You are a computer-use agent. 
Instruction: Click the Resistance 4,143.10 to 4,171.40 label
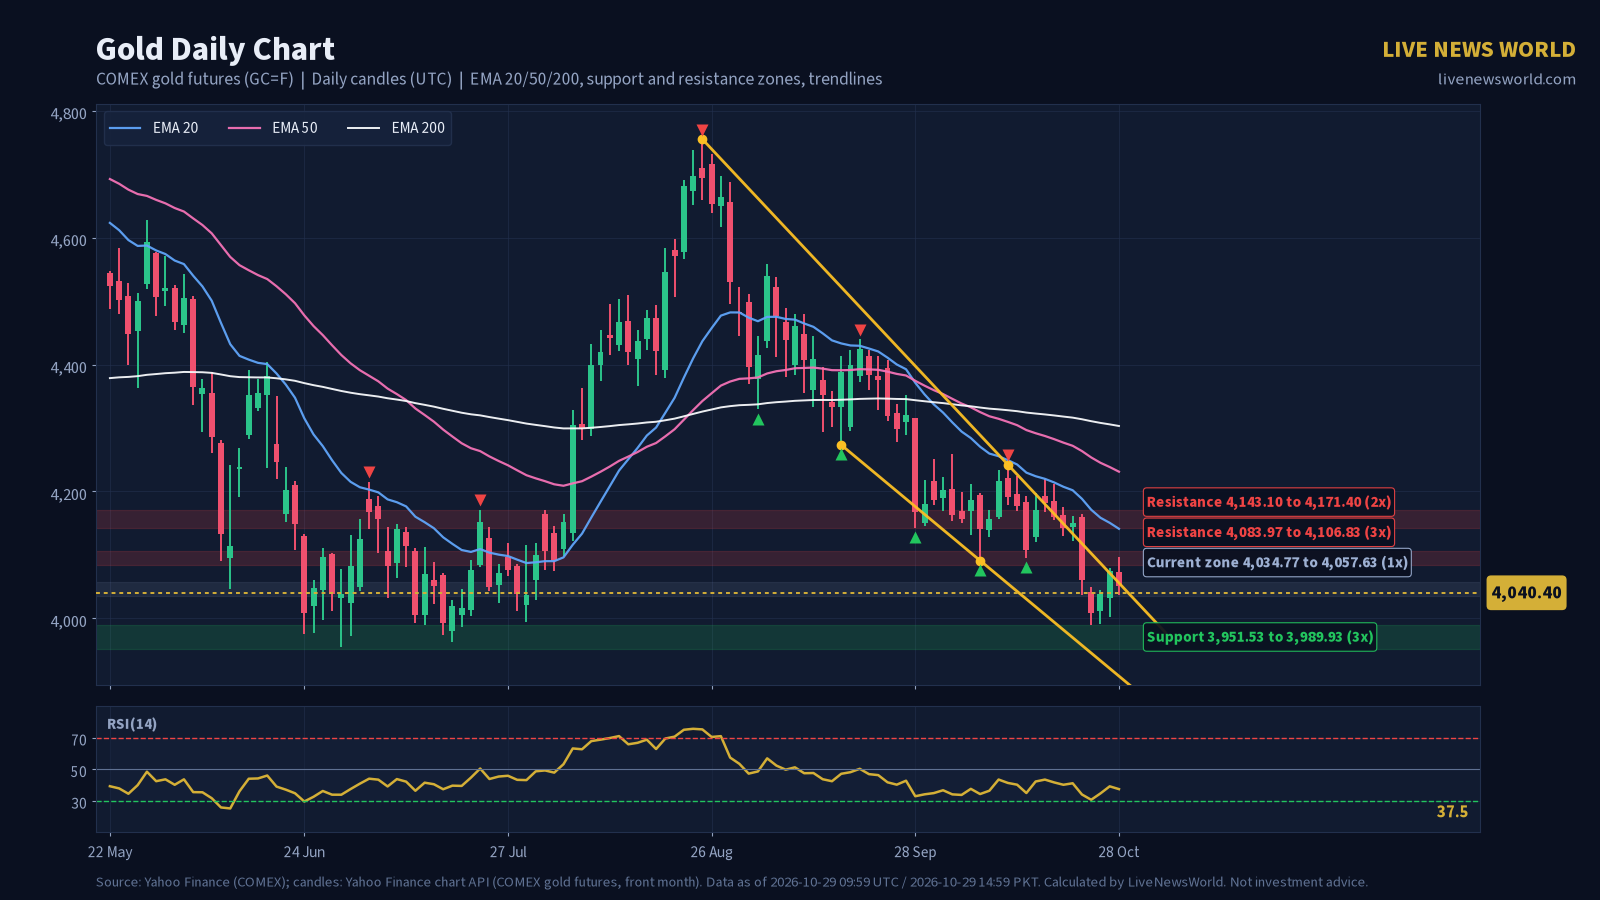pyautogui.click(x=1268, y=502)
